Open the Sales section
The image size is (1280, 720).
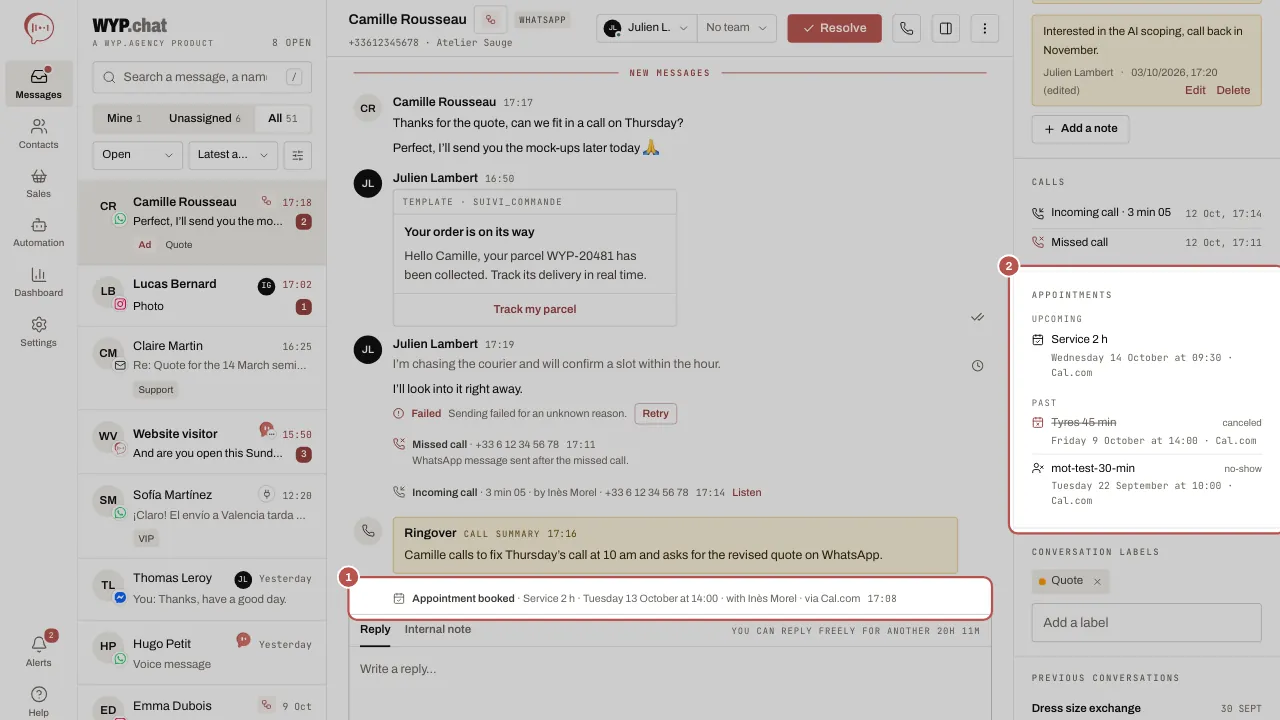[x=38, y=183]
